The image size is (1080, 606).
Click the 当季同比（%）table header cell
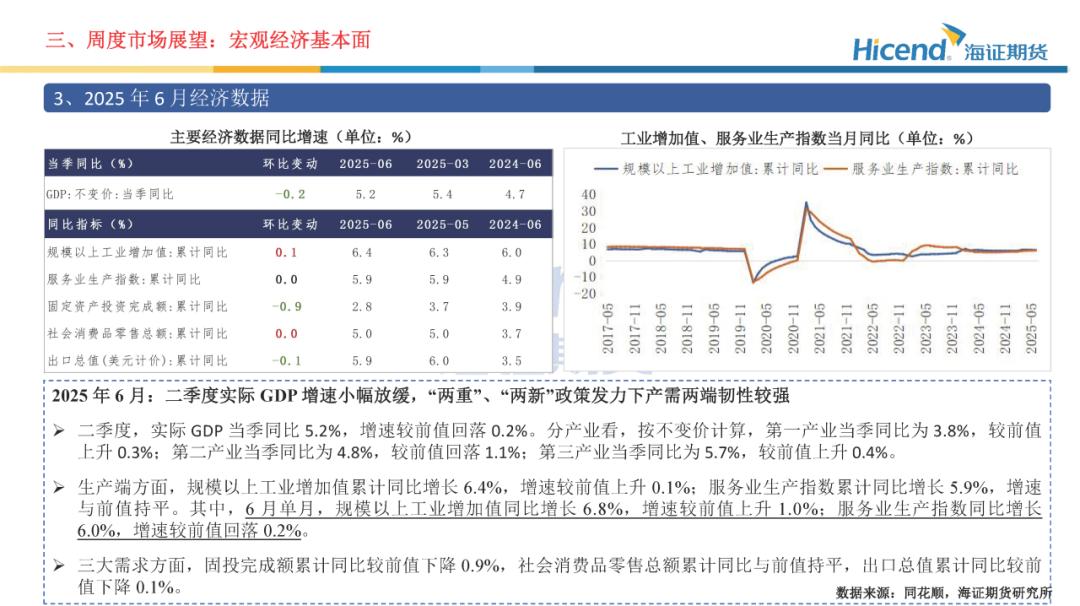click(90, 164)
